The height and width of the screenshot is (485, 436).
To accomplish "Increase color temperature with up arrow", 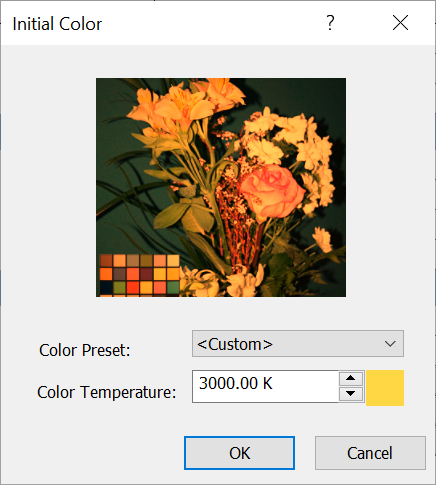I will [x=351, y=378].
